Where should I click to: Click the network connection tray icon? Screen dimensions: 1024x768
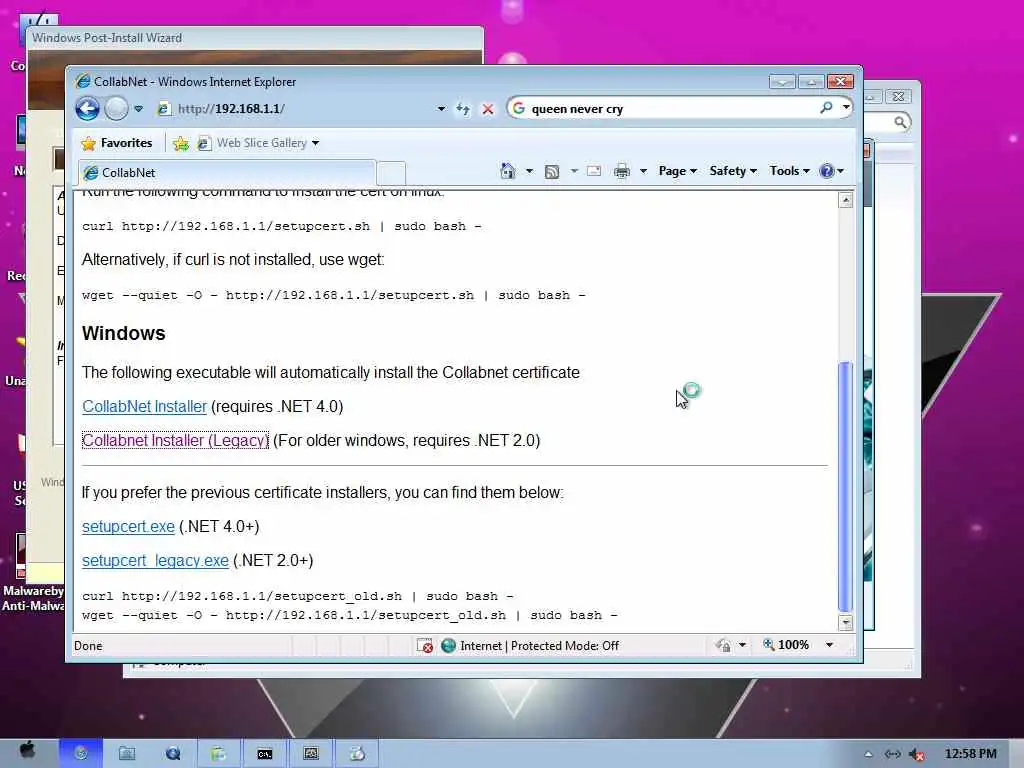(x=892, y=754)
